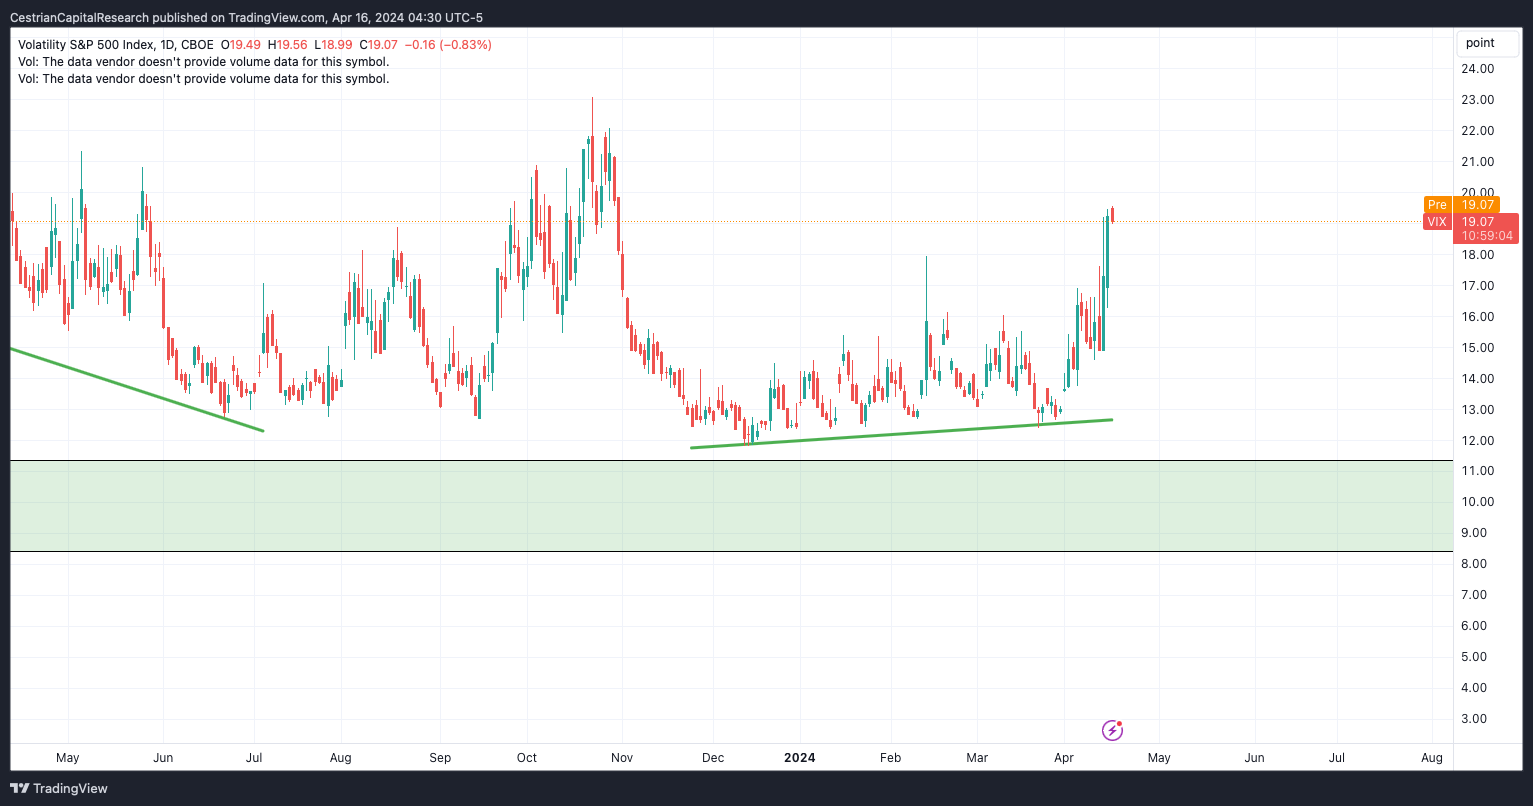Open the 'point' scale label at the top right

coord(1480,43)
